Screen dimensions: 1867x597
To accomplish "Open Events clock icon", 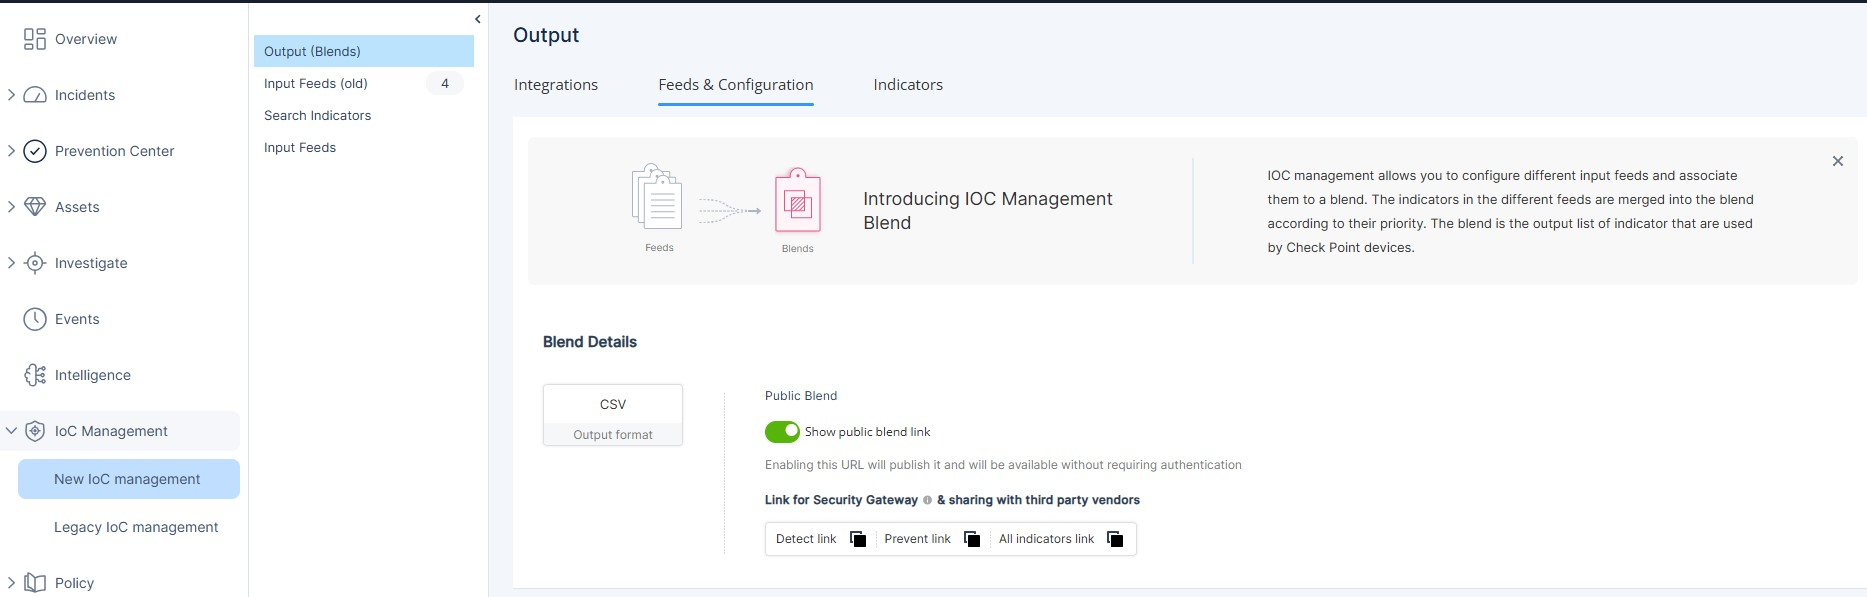I will click(x=35, y=319).
